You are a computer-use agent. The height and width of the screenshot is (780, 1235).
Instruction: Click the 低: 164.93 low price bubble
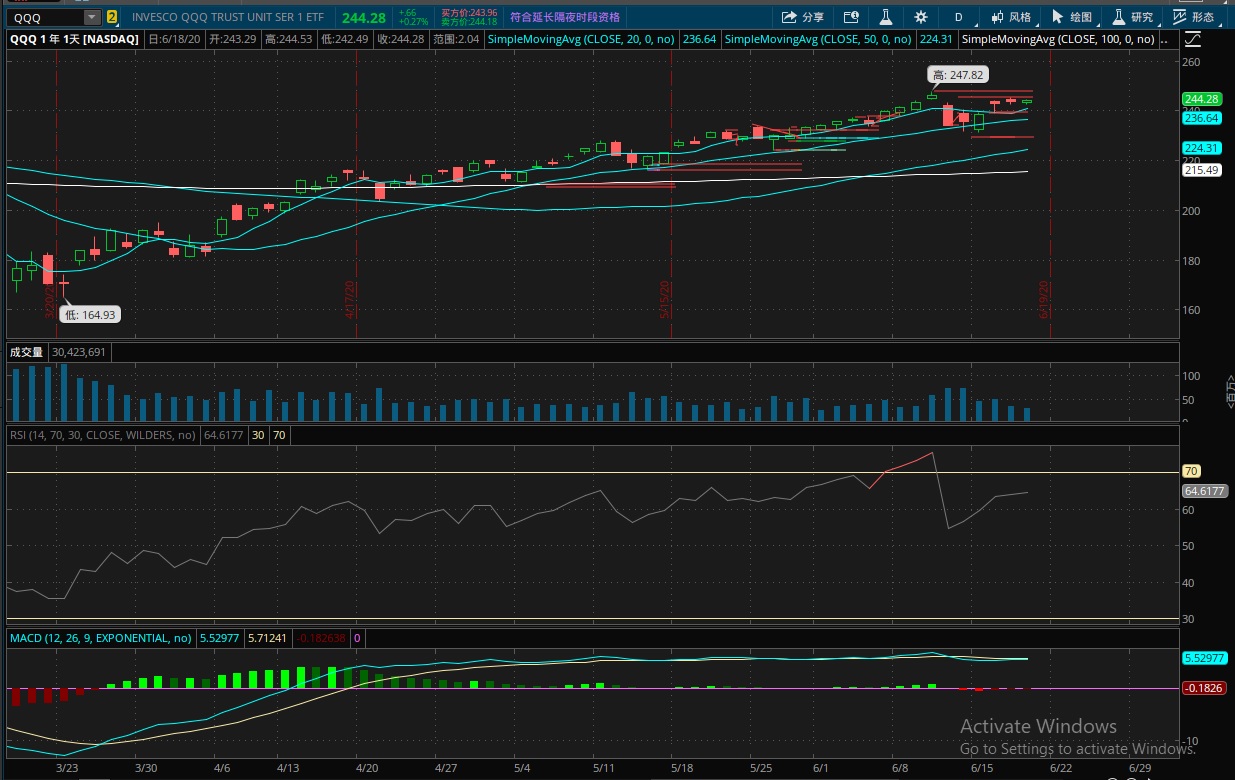tap(90, 314)
